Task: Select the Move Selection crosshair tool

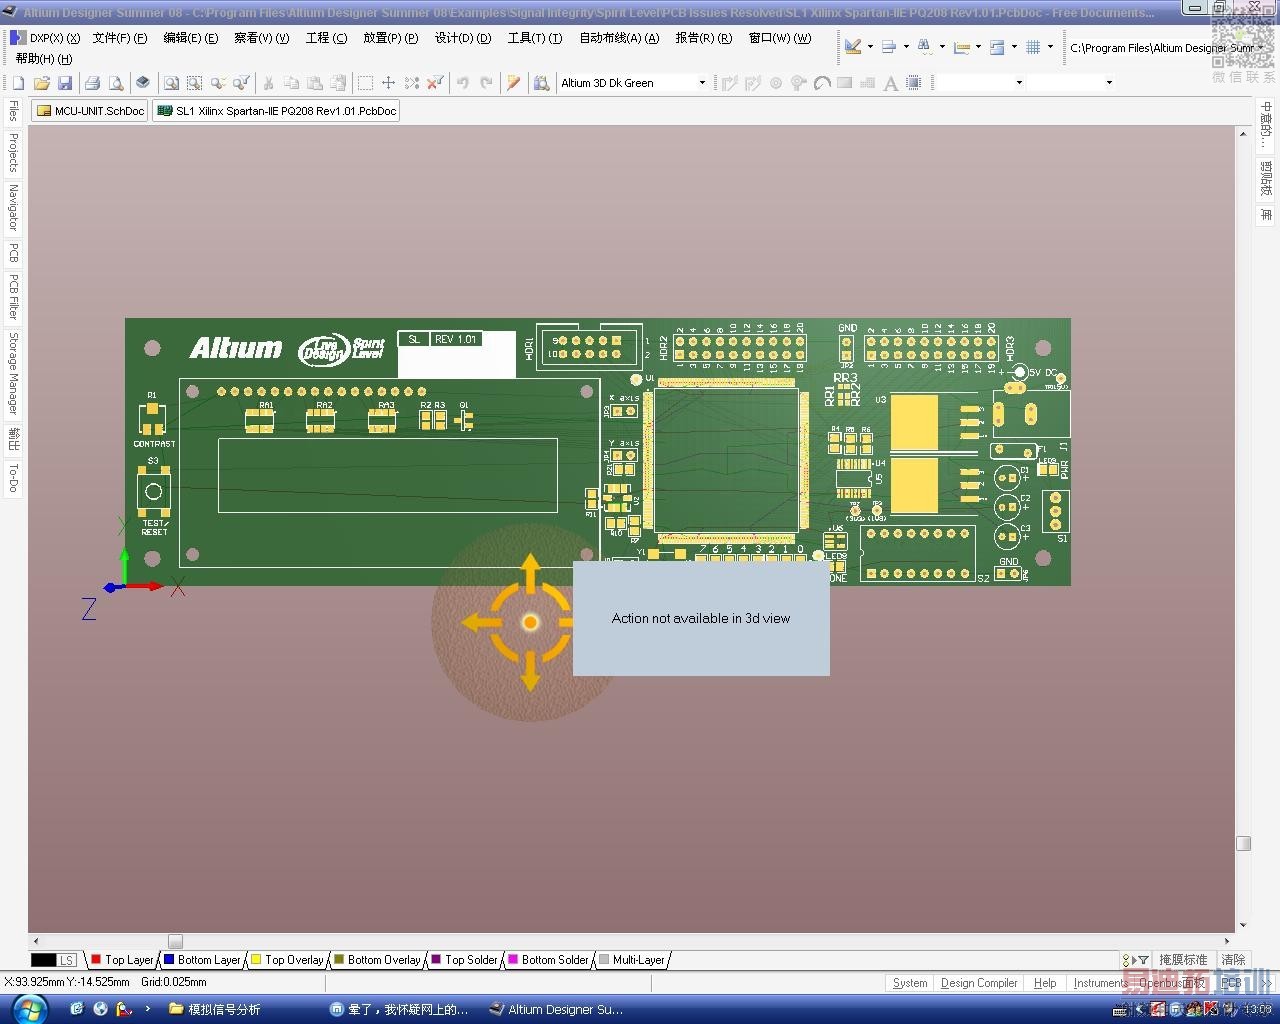Action: point(388,83)
